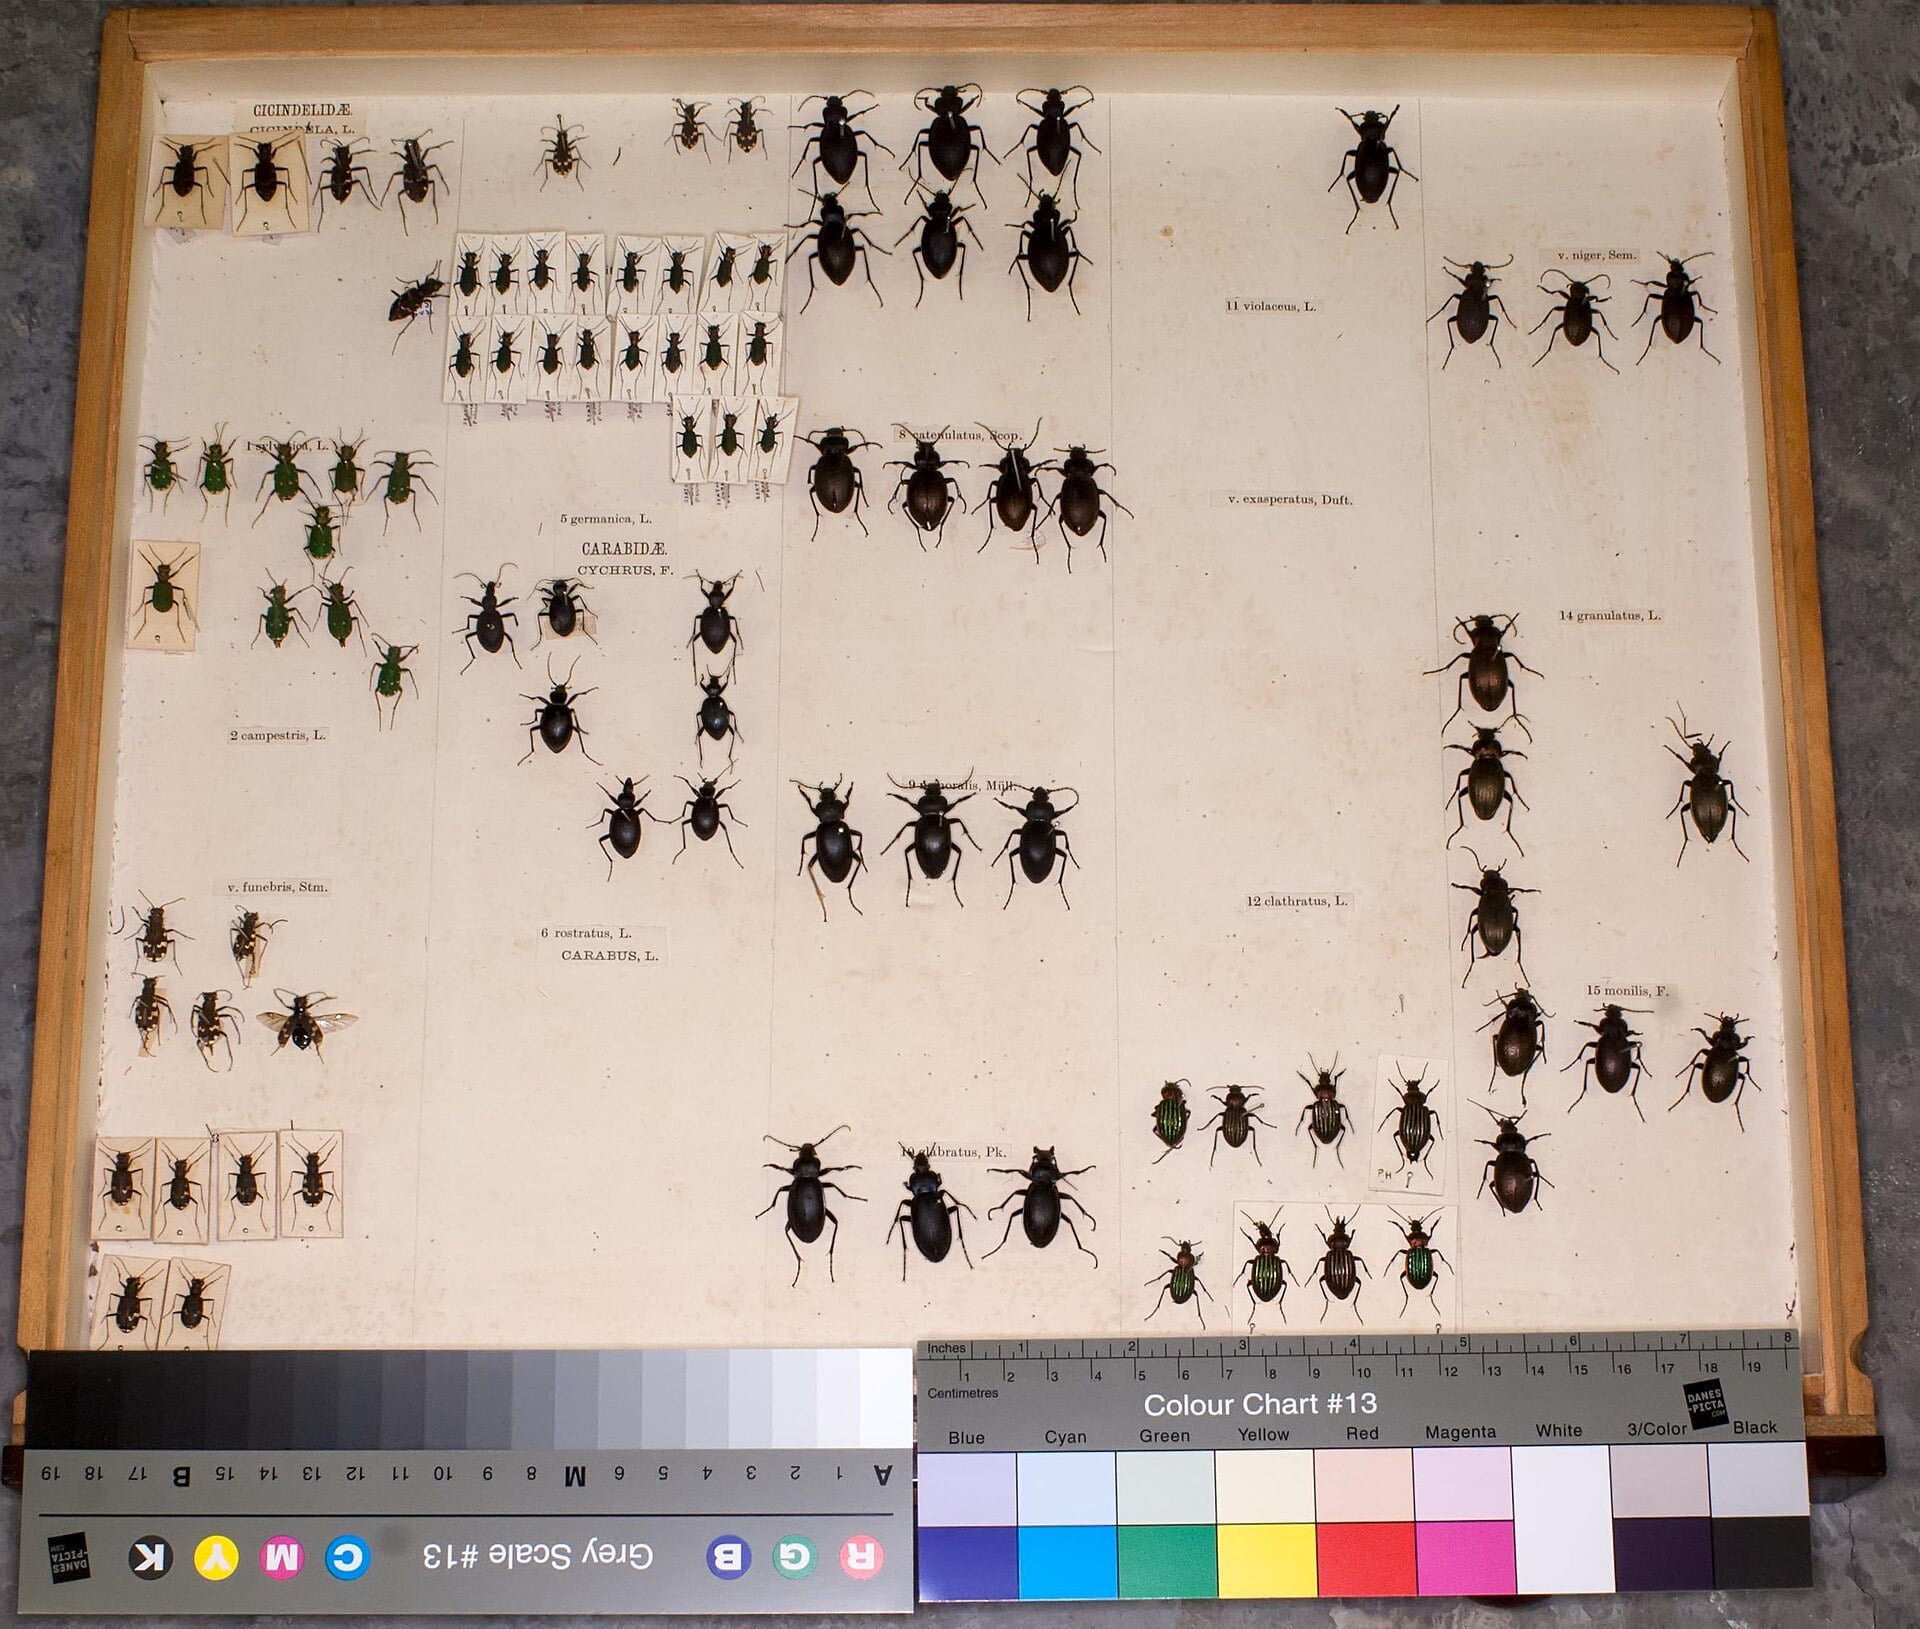The height and width of the screenshot is (1629, 1920).
Task: Click the lightest grey patch above A
Action: pos(886,1398)
